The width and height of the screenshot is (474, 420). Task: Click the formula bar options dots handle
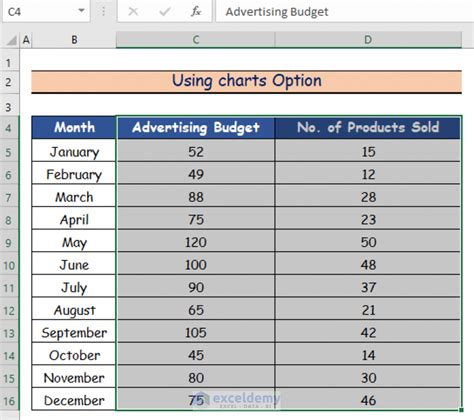coord(103,12)
